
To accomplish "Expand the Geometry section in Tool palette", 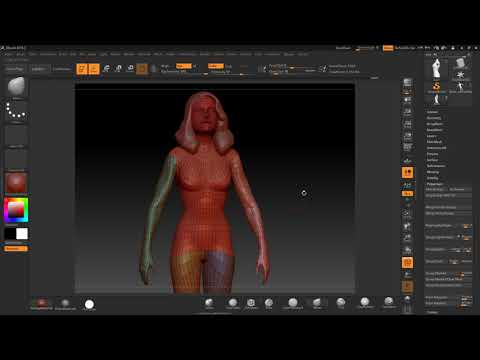I will (x=434, y=118).
